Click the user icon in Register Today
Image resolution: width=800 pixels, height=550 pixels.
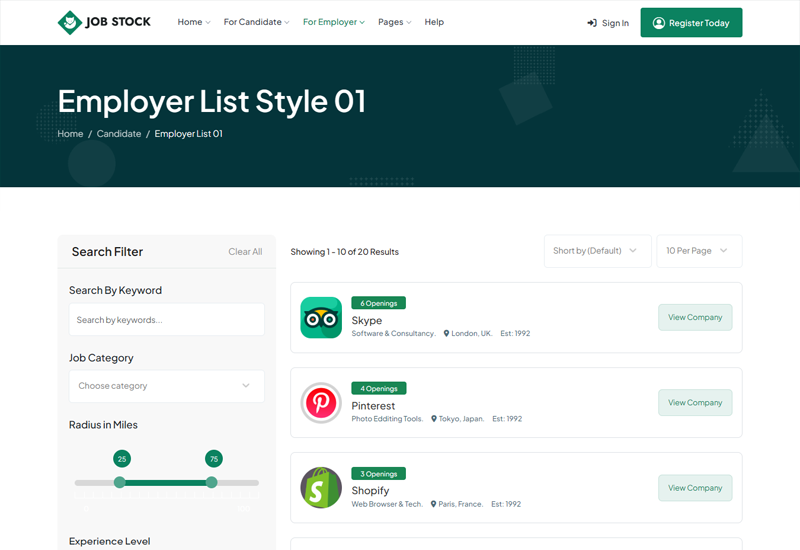click(x=659, y=23)
